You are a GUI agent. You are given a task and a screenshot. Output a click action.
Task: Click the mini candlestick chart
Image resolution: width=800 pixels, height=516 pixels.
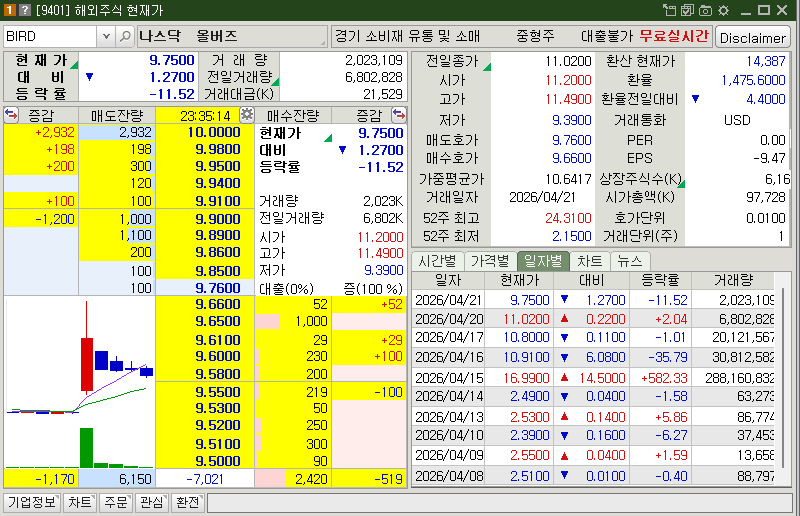click(x=79, y=382)
